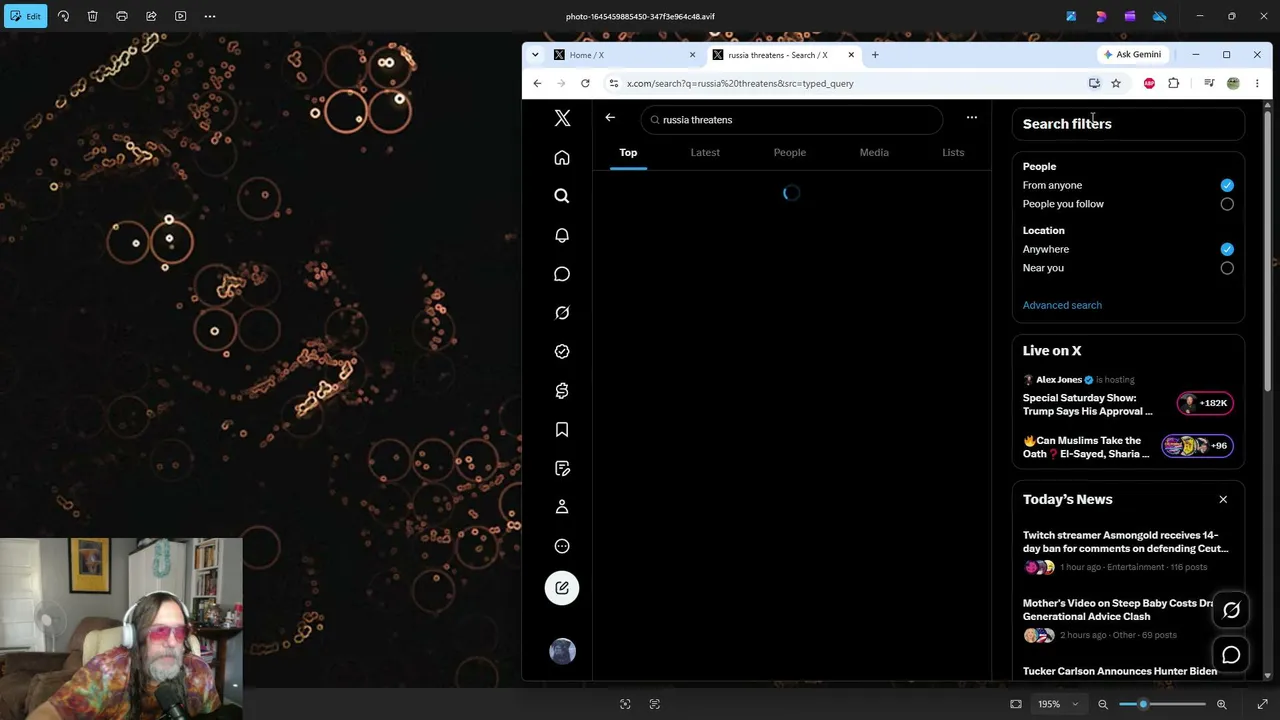This screenshot has width=1280, height=720.
Task: Switch to the Home / X tab
Action: click(623, 55)
